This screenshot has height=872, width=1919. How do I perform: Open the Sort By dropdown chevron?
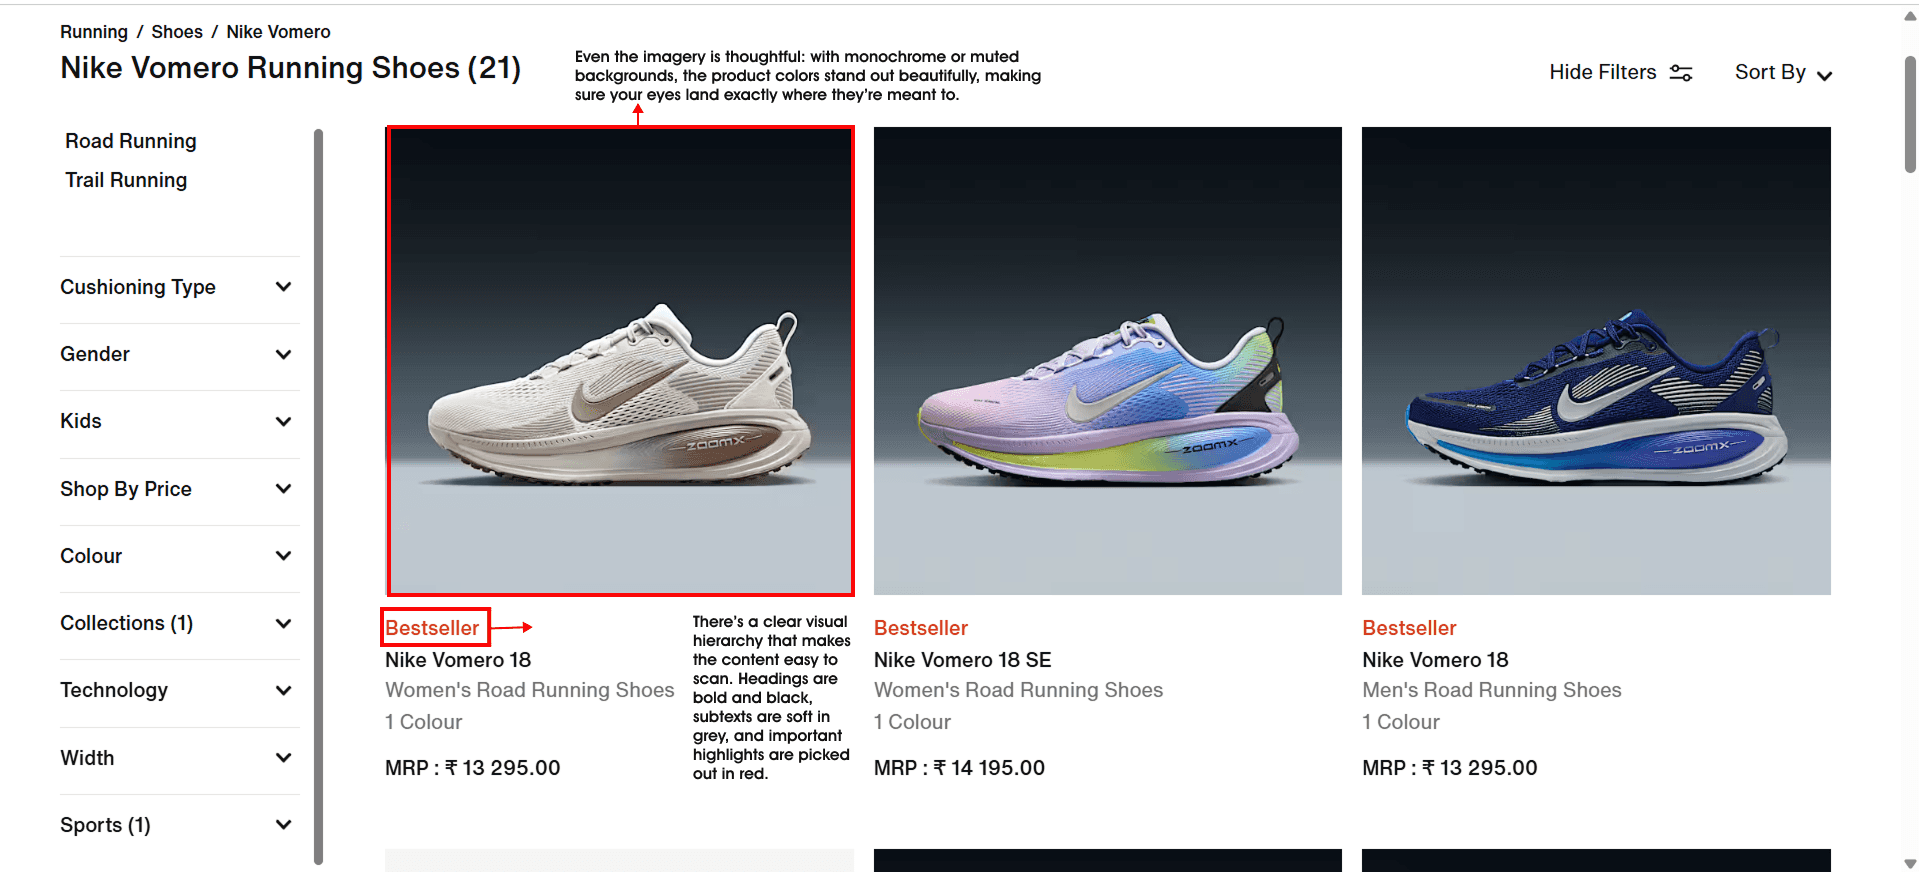click(x=1824, y=75)
